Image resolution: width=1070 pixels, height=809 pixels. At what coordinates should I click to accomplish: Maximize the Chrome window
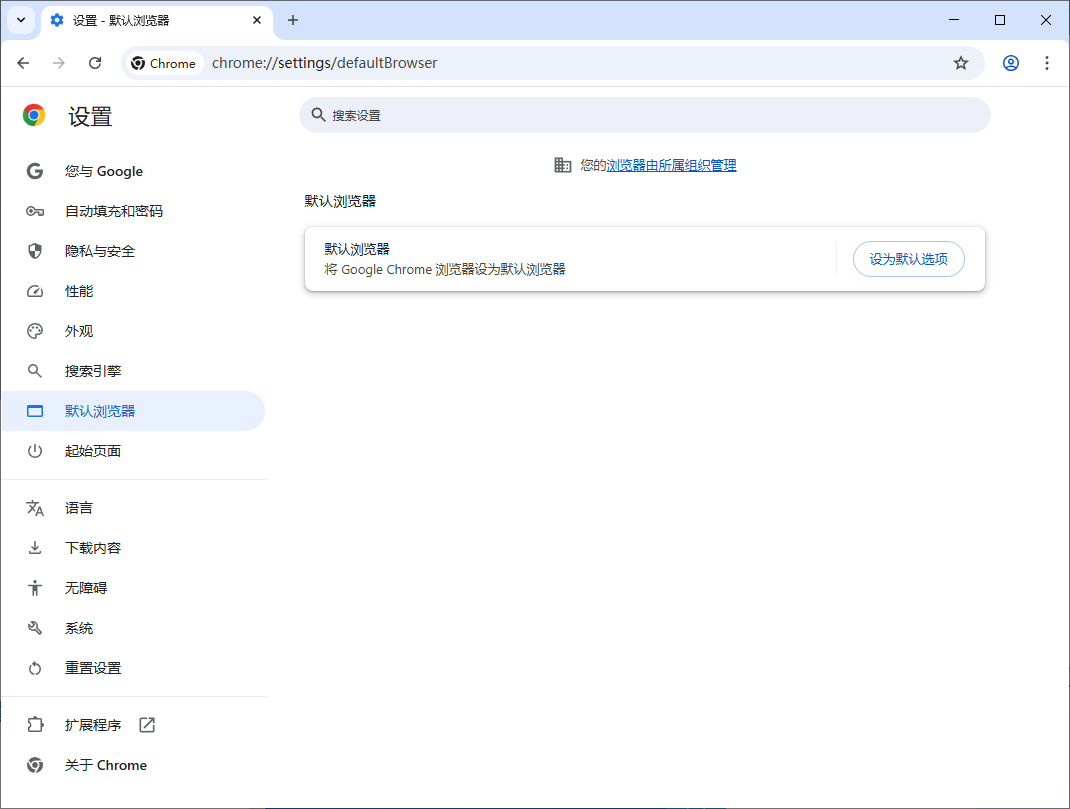1000,20
